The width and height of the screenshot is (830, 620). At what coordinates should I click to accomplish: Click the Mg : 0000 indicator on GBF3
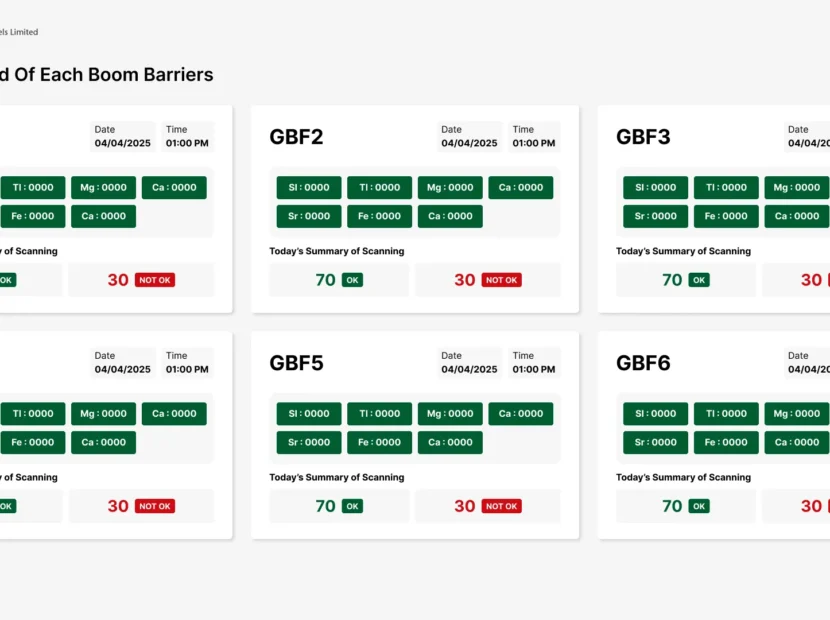(x=796, y=187)
